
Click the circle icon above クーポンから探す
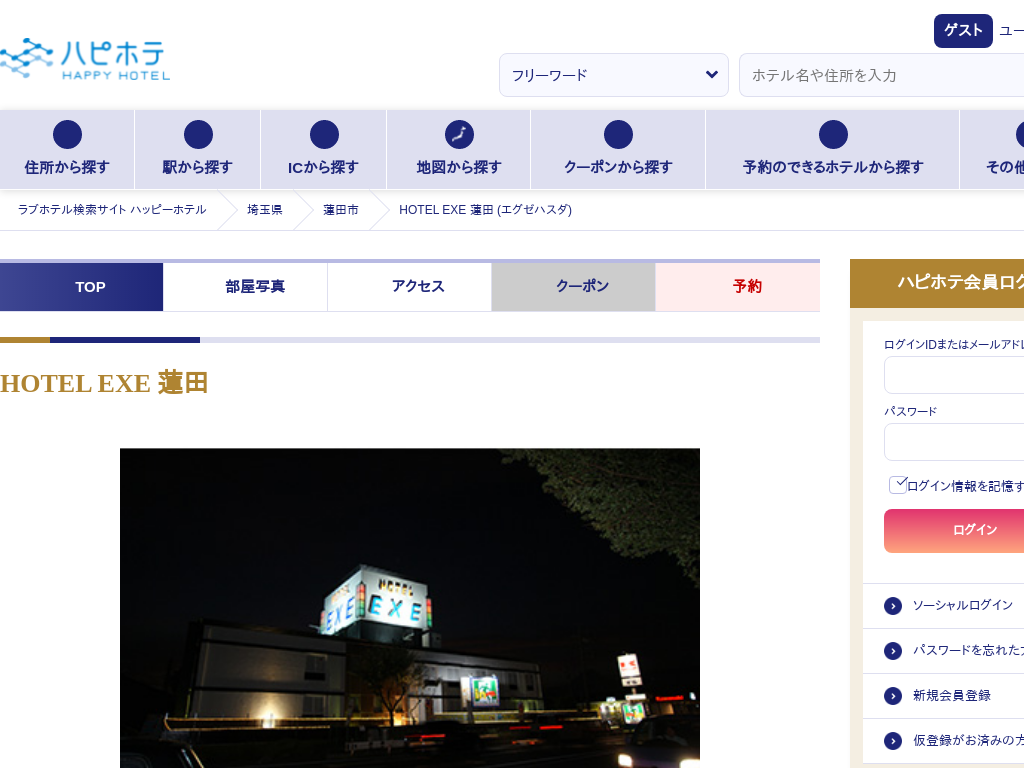(x=618, y=135)
